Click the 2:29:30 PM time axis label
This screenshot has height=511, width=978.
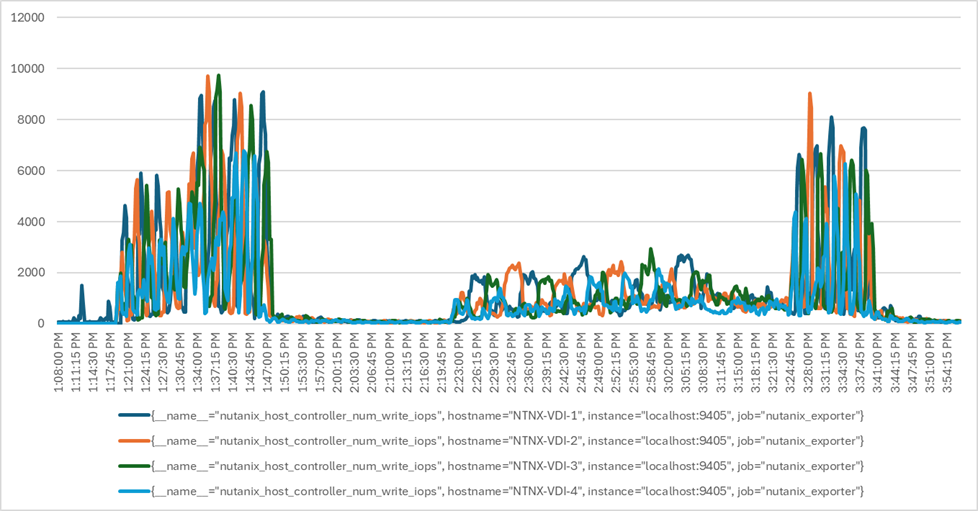tap(495, 363)
